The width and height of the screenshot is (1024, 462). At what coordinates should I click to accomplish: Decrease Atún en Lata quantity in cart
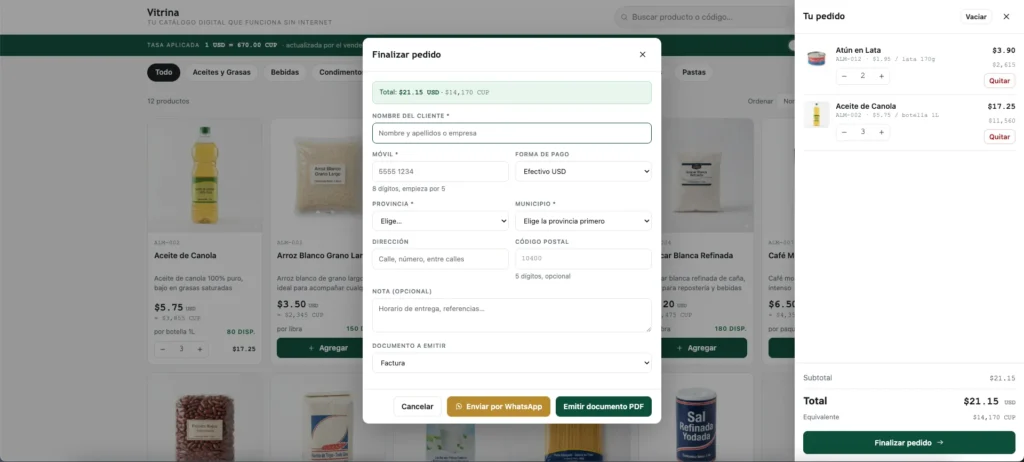[x=844, y=76]
